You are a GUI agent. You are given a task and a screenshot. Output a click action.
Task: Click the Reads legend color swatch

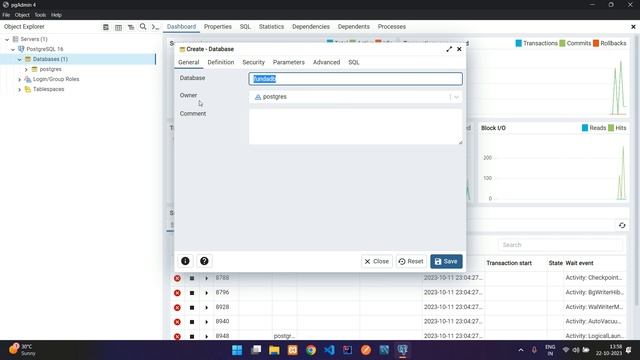point(584,128)
